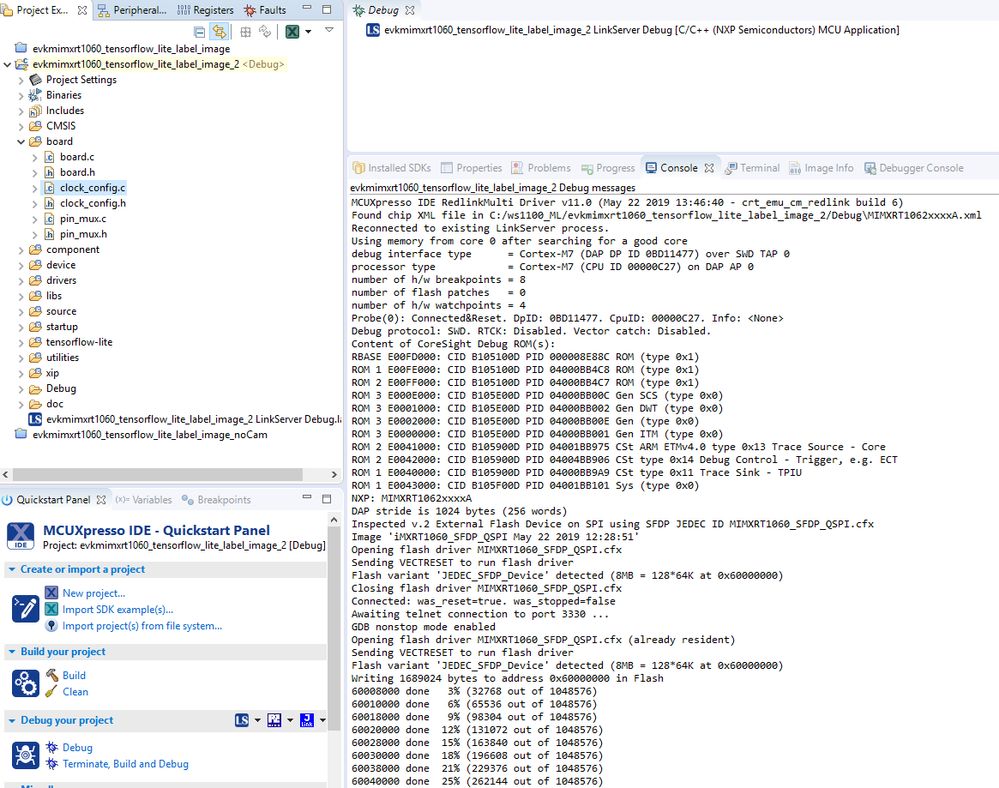Open the Debugger Console tab
Image resolution: width=999 pixels, height=788 pixels.
click(x=914, y=168)
